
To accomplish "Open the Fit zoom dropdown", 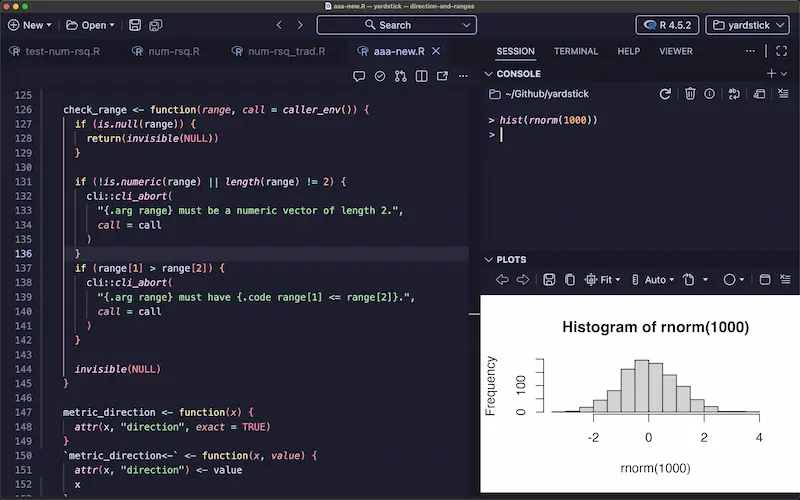I will 602,280.
